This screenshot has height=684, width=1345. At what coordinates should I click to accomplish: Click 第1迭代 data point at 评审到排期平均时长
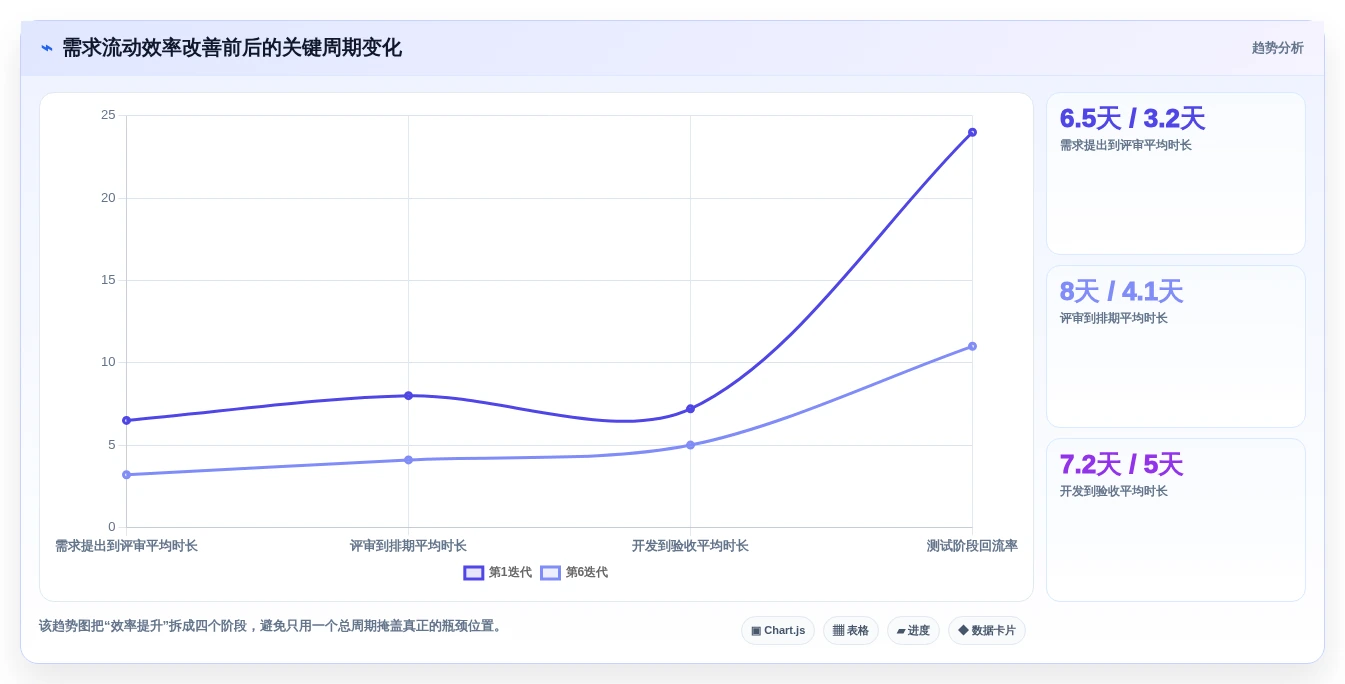pos(408,396)
